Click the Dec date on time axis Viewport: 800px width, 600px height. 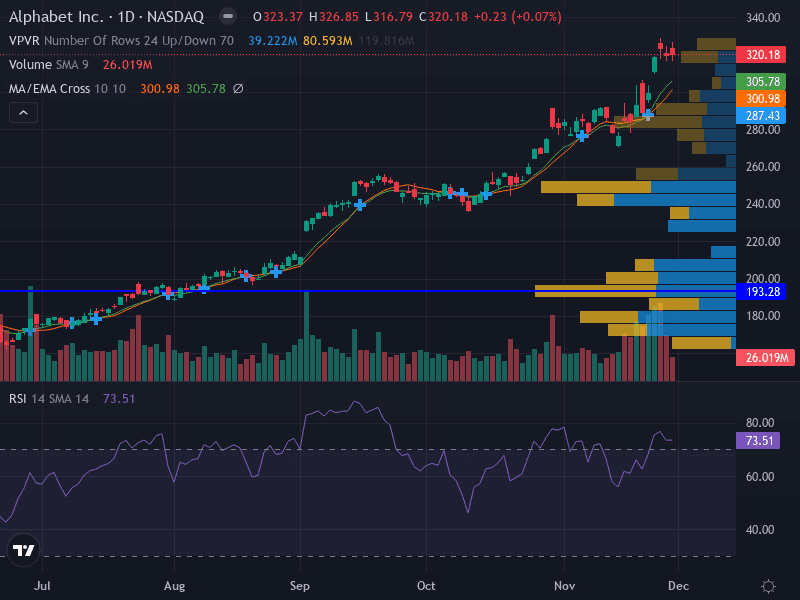point(678,586)
